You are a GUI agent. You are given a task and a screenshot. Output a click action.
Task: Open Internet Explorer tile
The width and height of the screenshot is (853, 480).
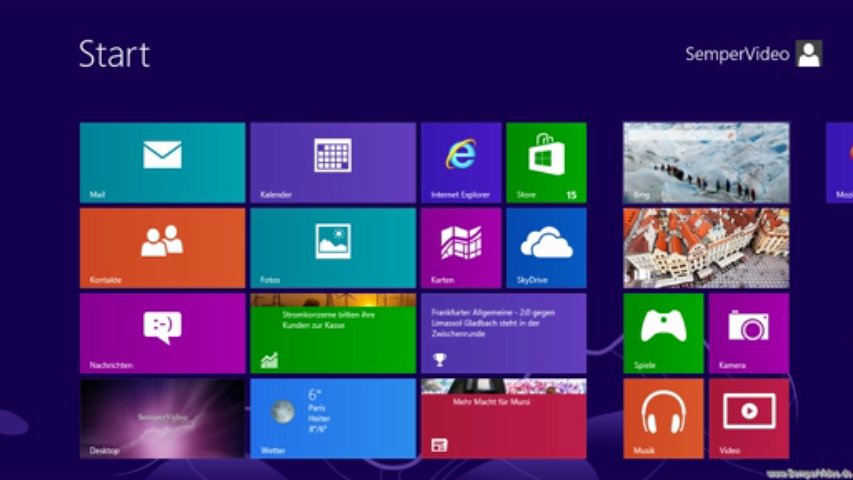[461, 162]
